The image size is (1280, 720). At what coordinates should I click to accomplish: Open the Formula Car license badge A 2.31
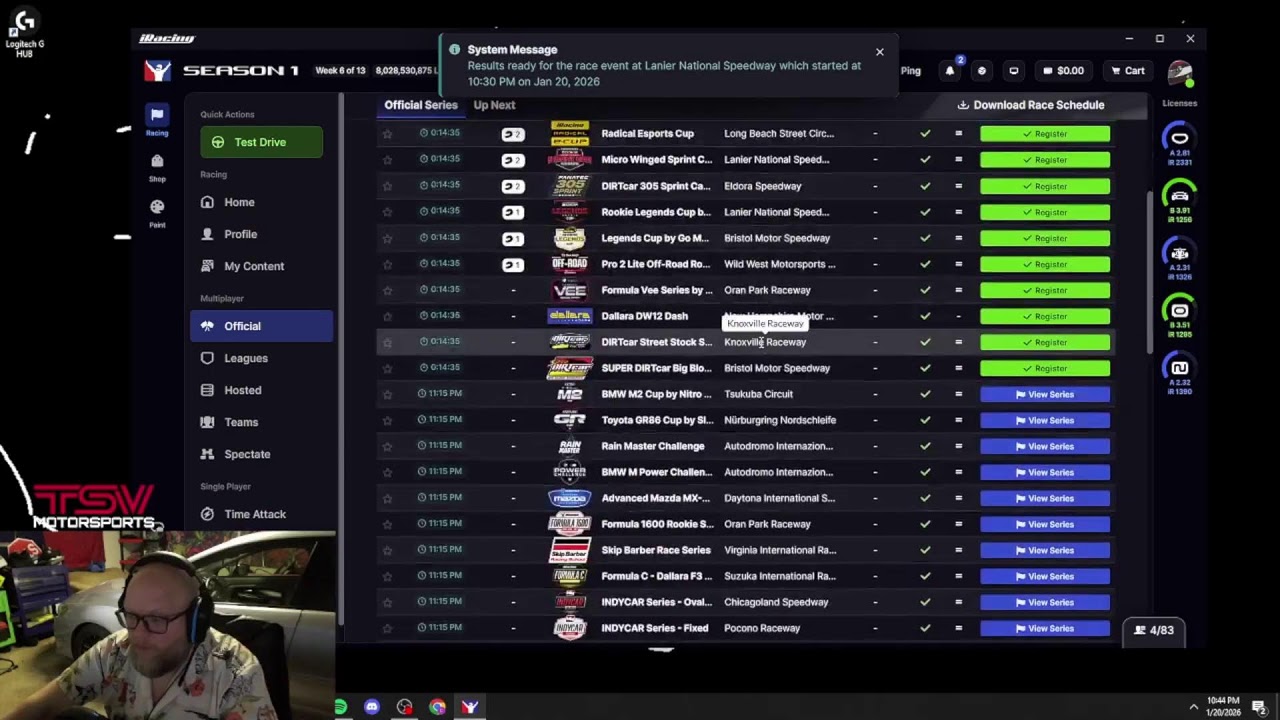click(x=1180, y=258)
